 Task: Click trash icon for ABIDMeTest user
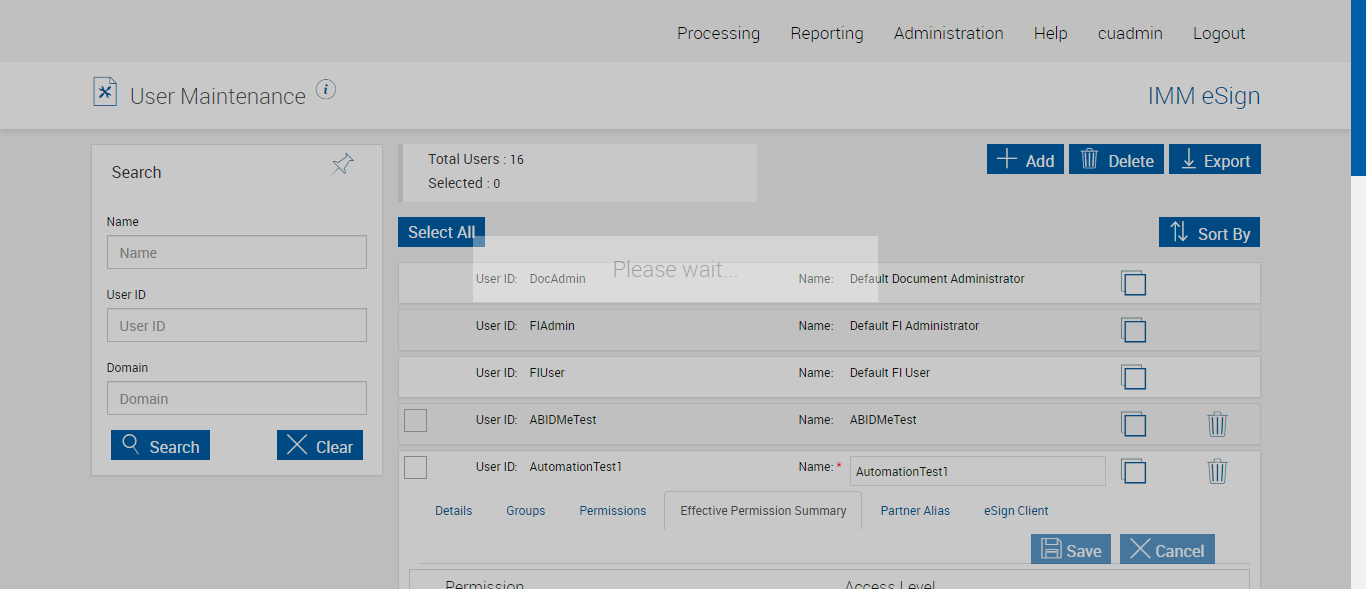1217,424
